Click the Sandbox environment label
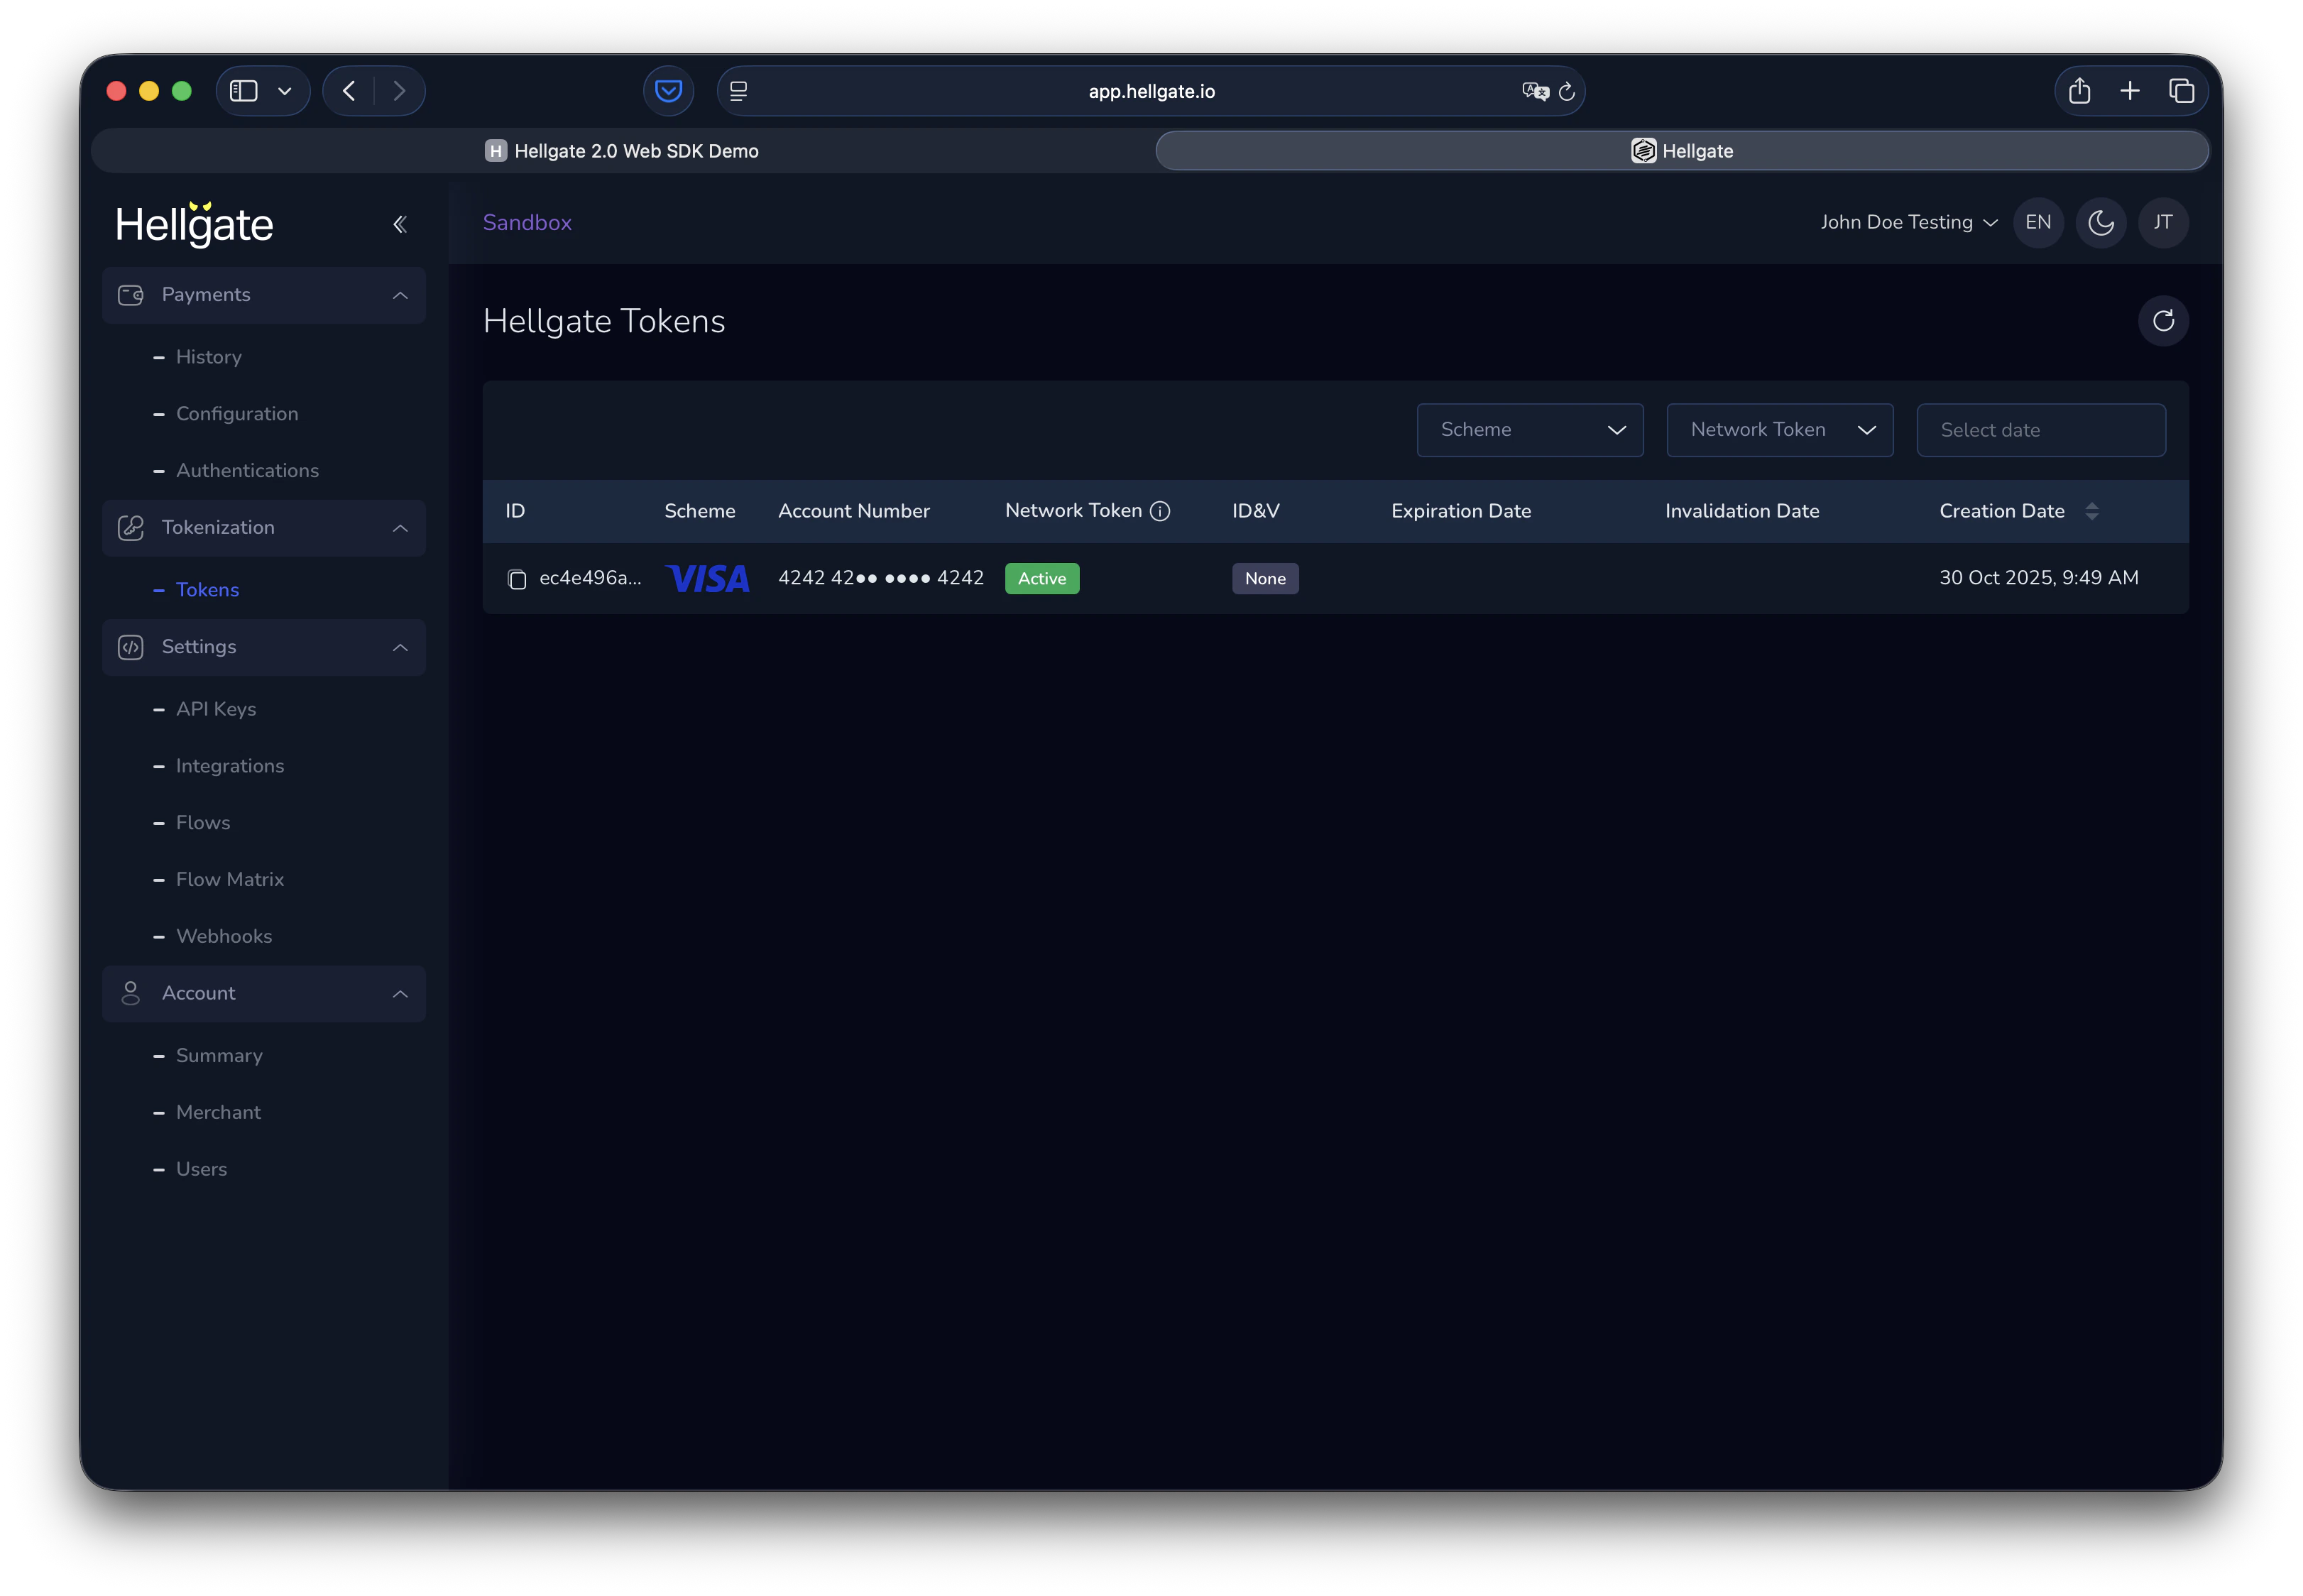The image size is (2303, 1596). click(x=527, y=222)
